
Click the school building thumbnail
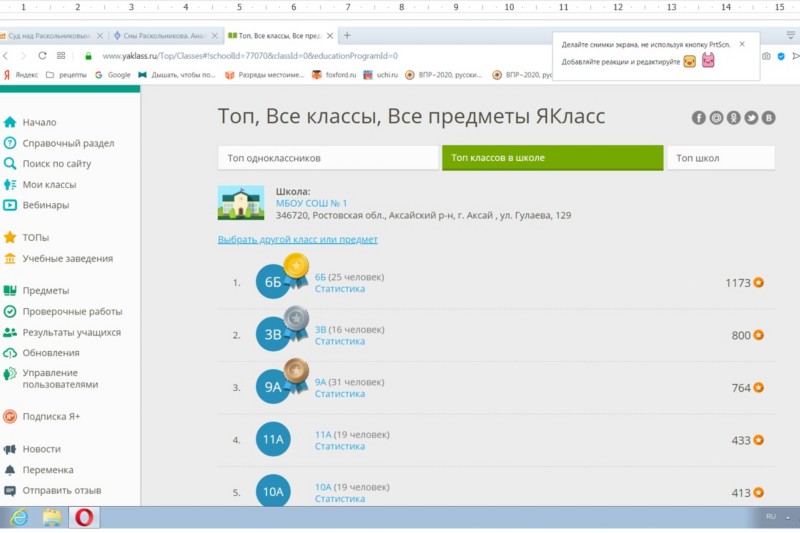point(241,203)
